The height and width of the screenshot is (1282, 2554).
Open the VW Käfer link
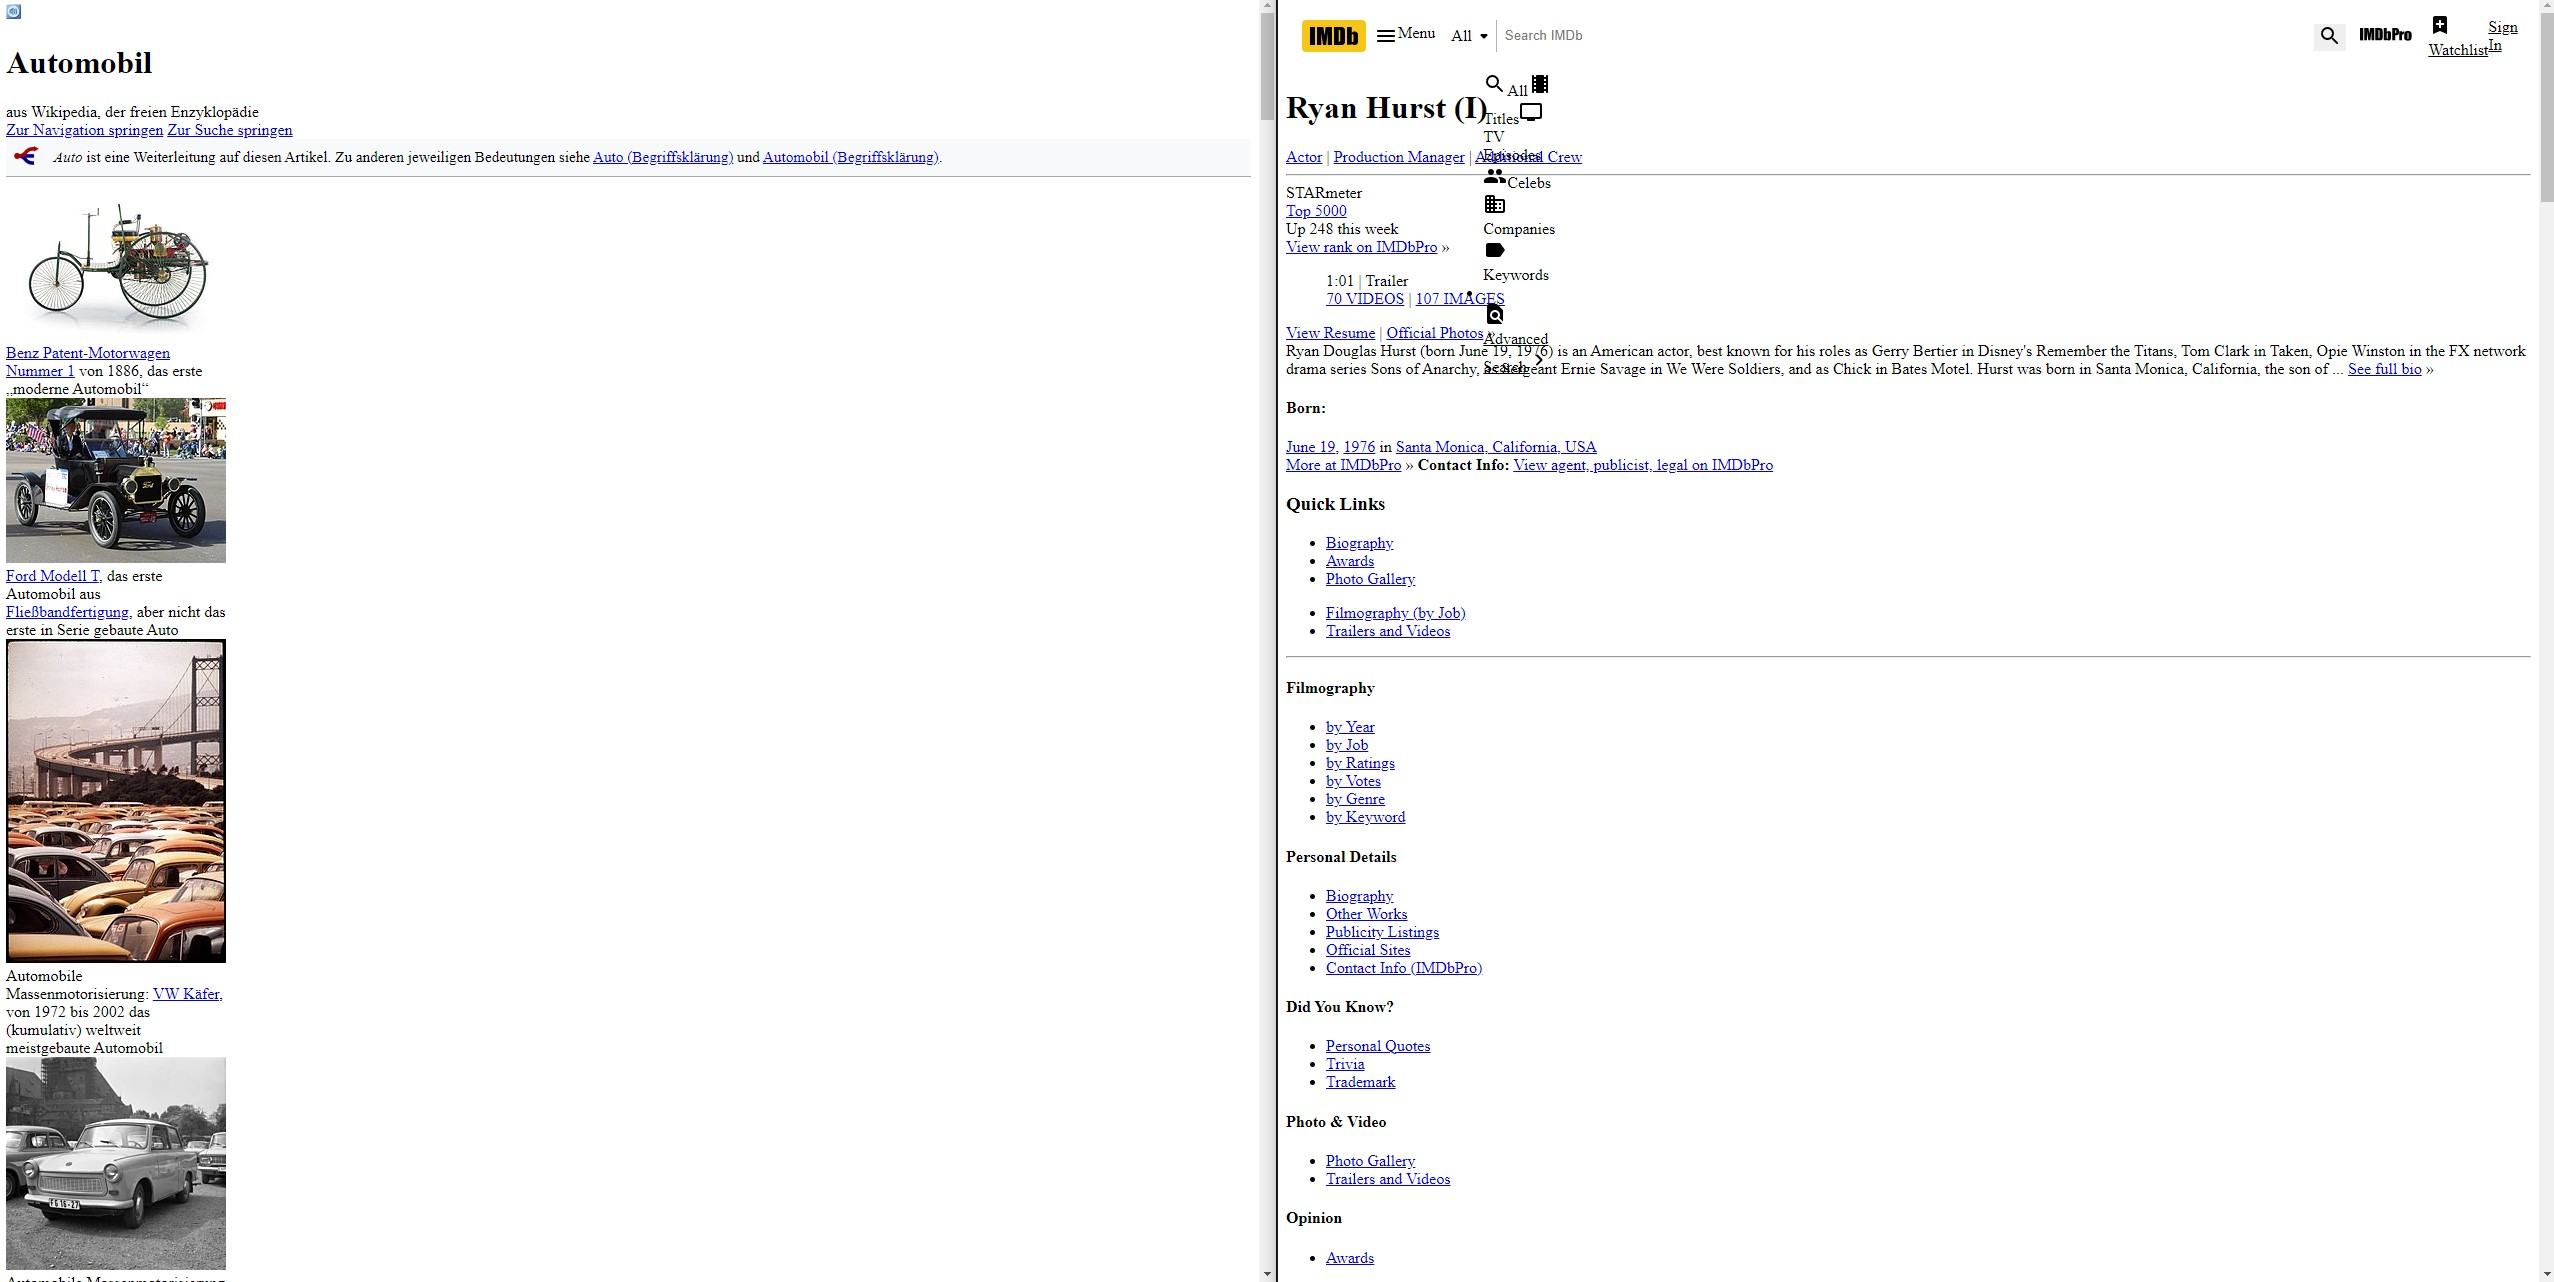[186, 994]
